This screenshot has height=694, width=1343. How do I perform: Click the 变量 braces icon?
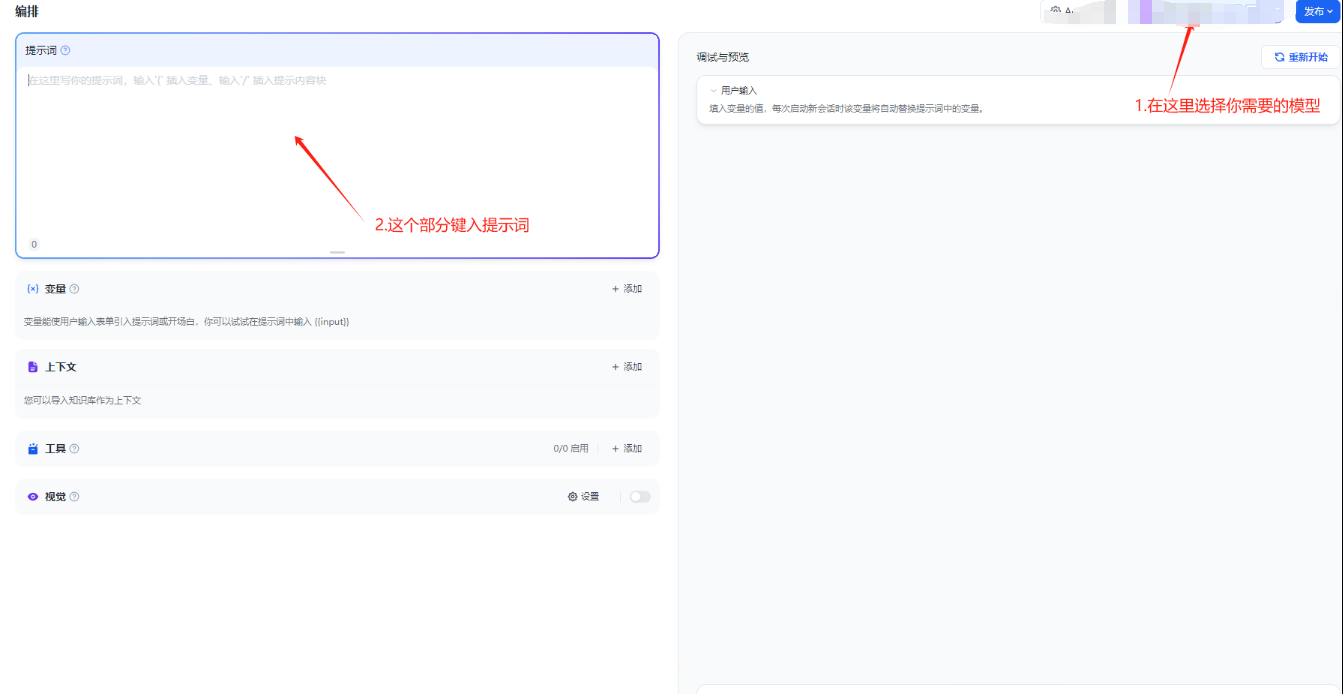click(33, 289)
